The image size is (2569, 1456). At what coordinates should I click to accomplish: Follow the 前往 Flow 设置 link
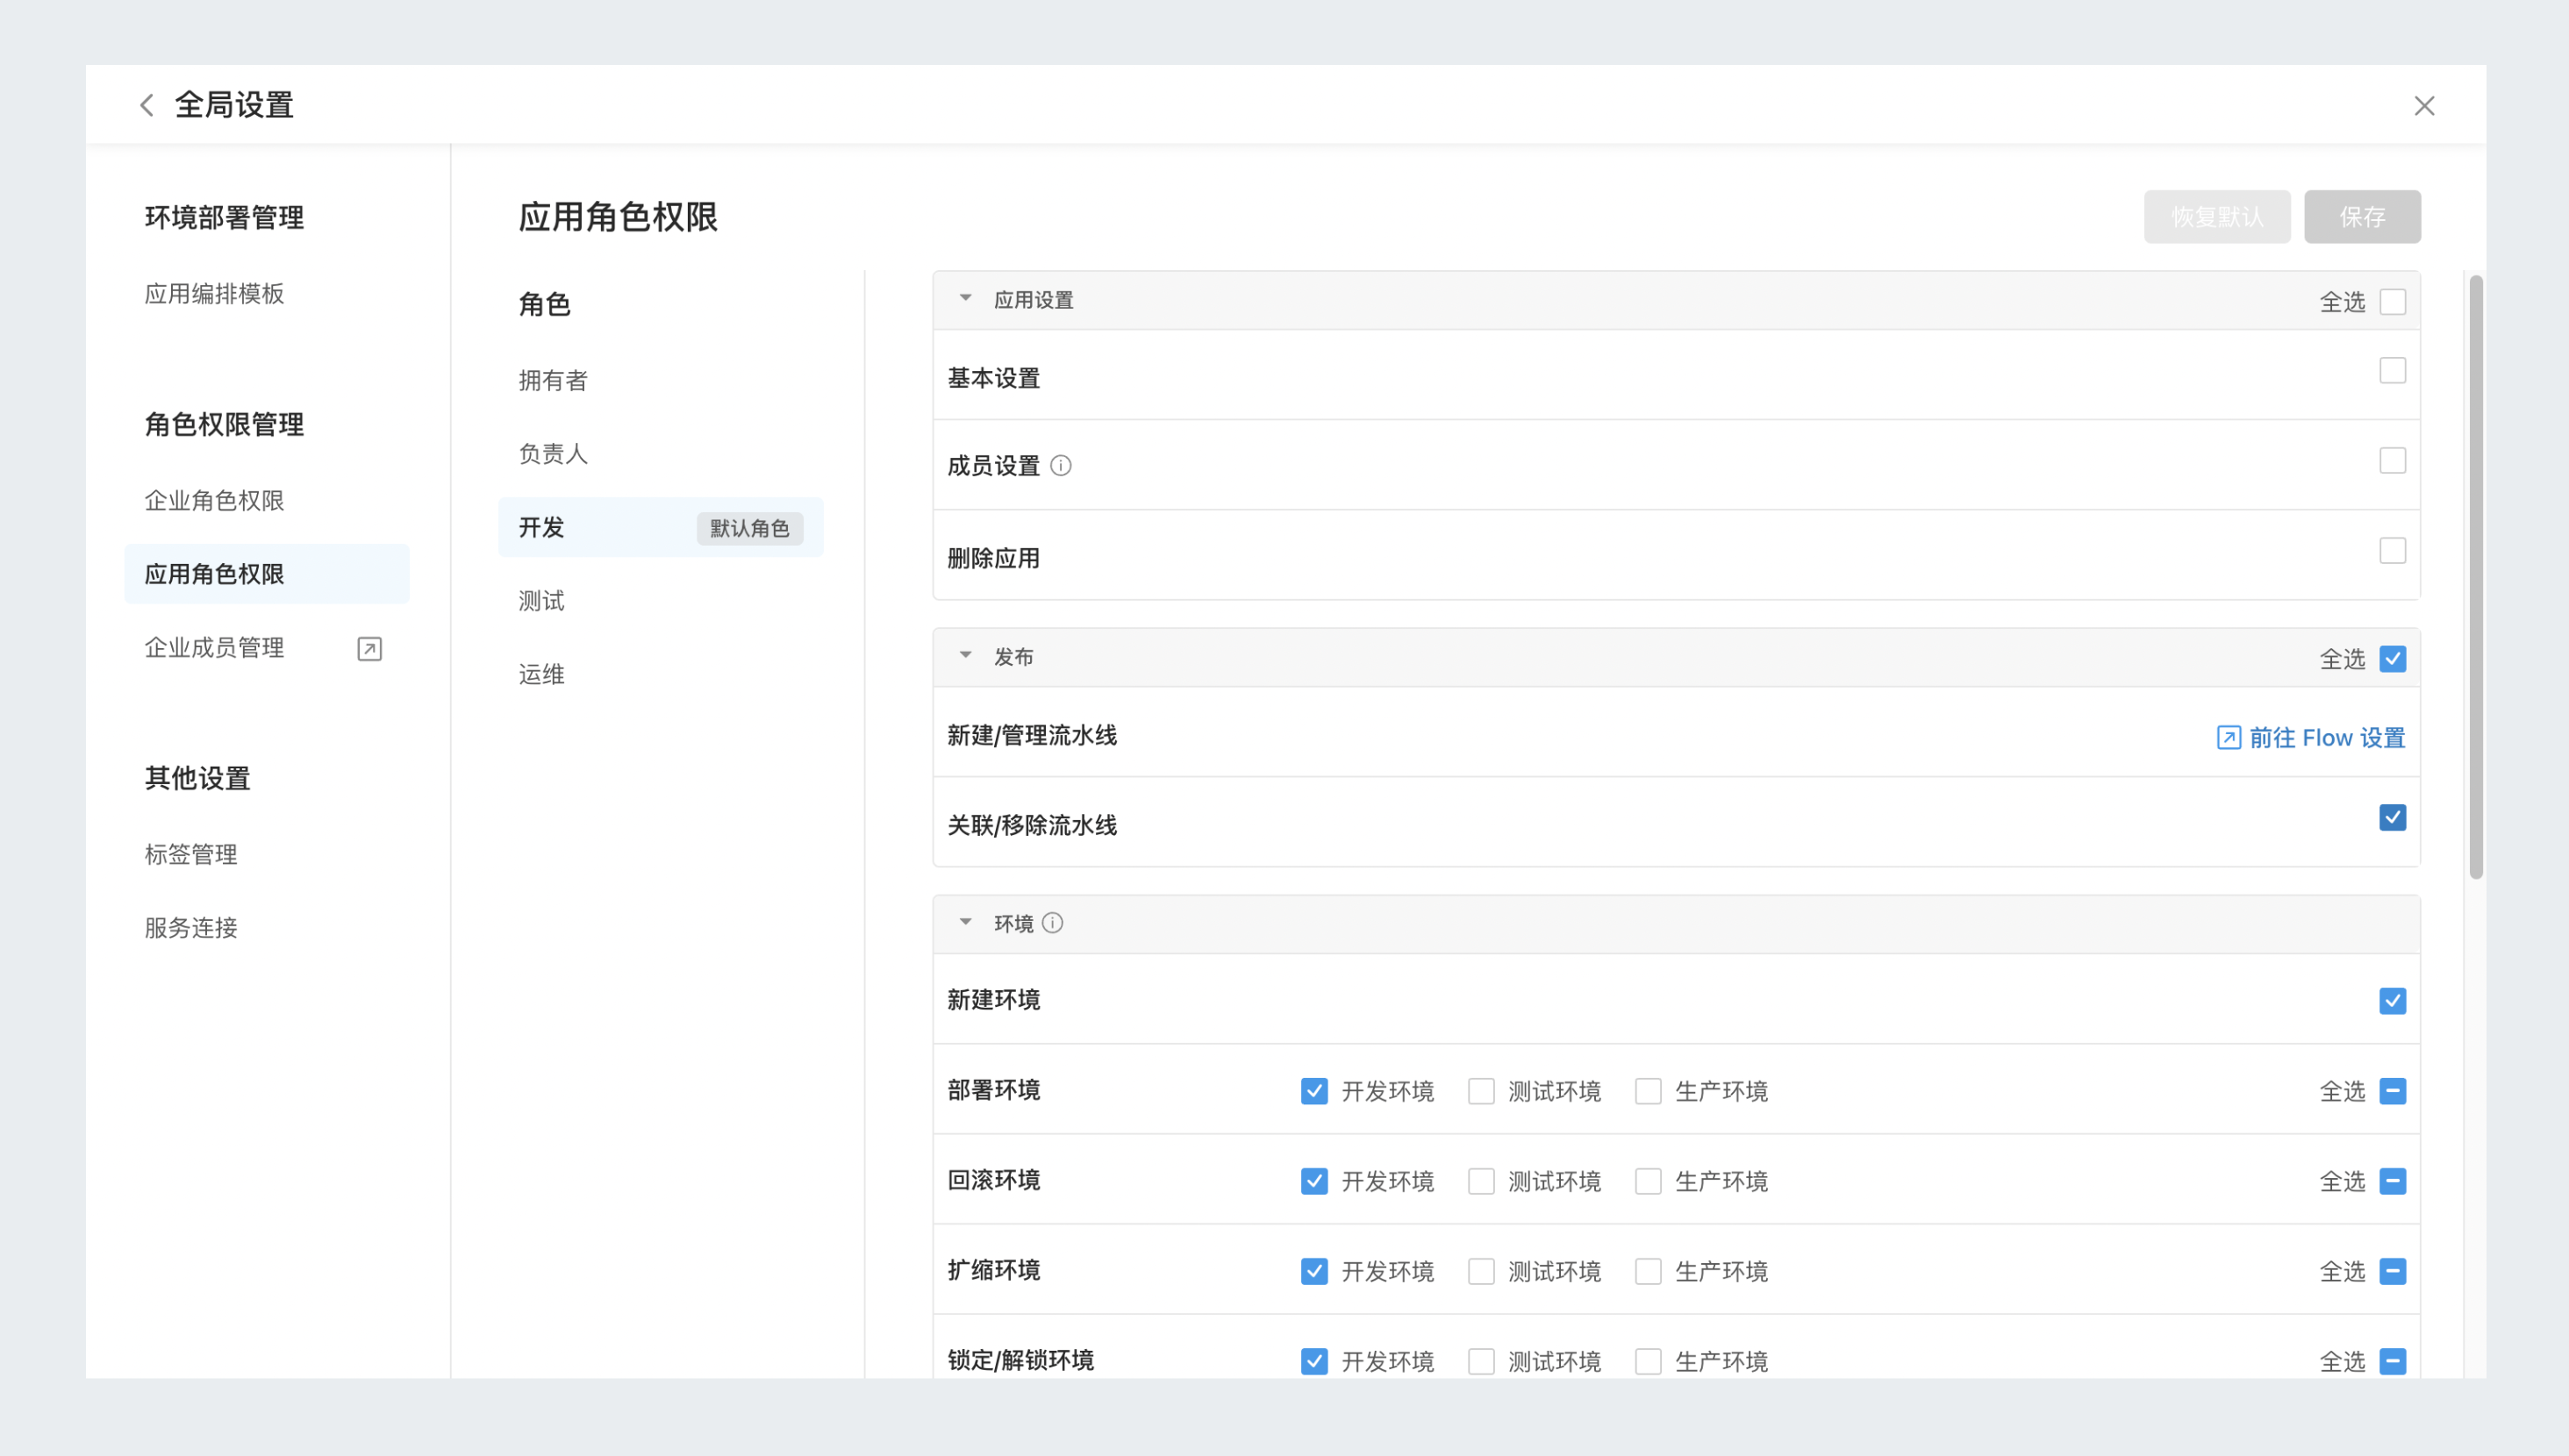click(x=2327, y=738)
